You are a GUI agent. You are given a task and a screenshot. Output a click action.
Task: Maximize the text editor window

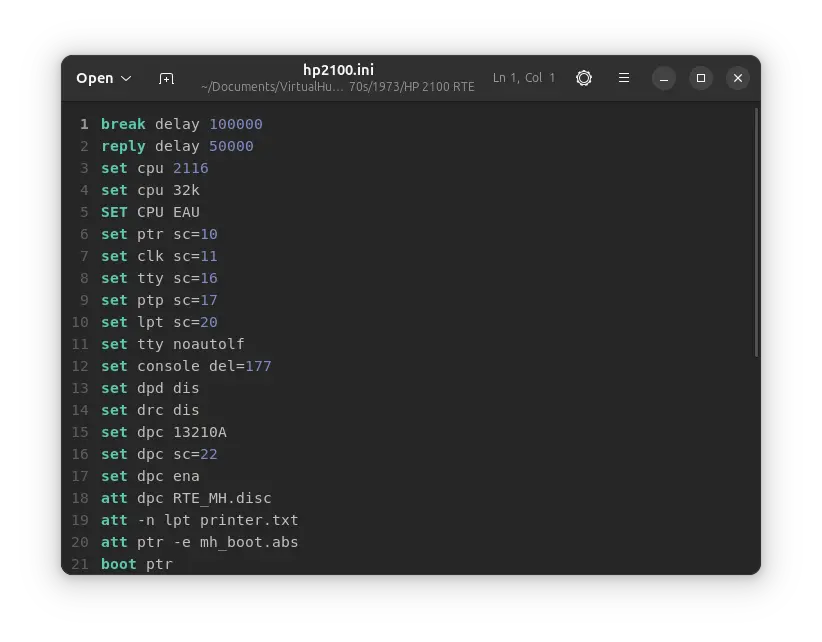click(x=701, y=78)
